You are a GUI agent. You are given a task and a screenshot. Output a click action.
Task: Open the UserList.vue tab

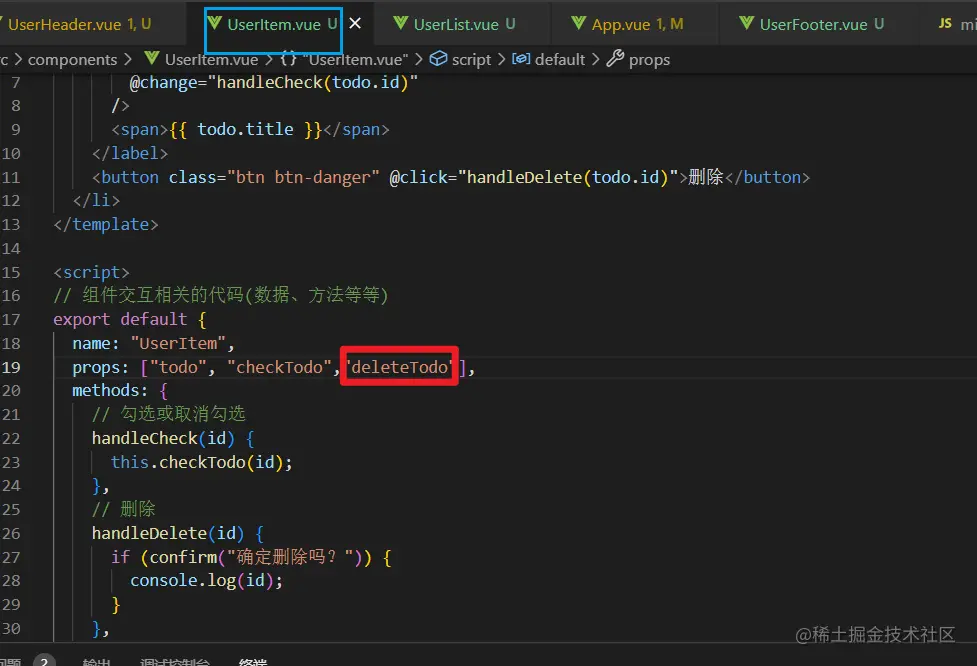pos(464,24)
